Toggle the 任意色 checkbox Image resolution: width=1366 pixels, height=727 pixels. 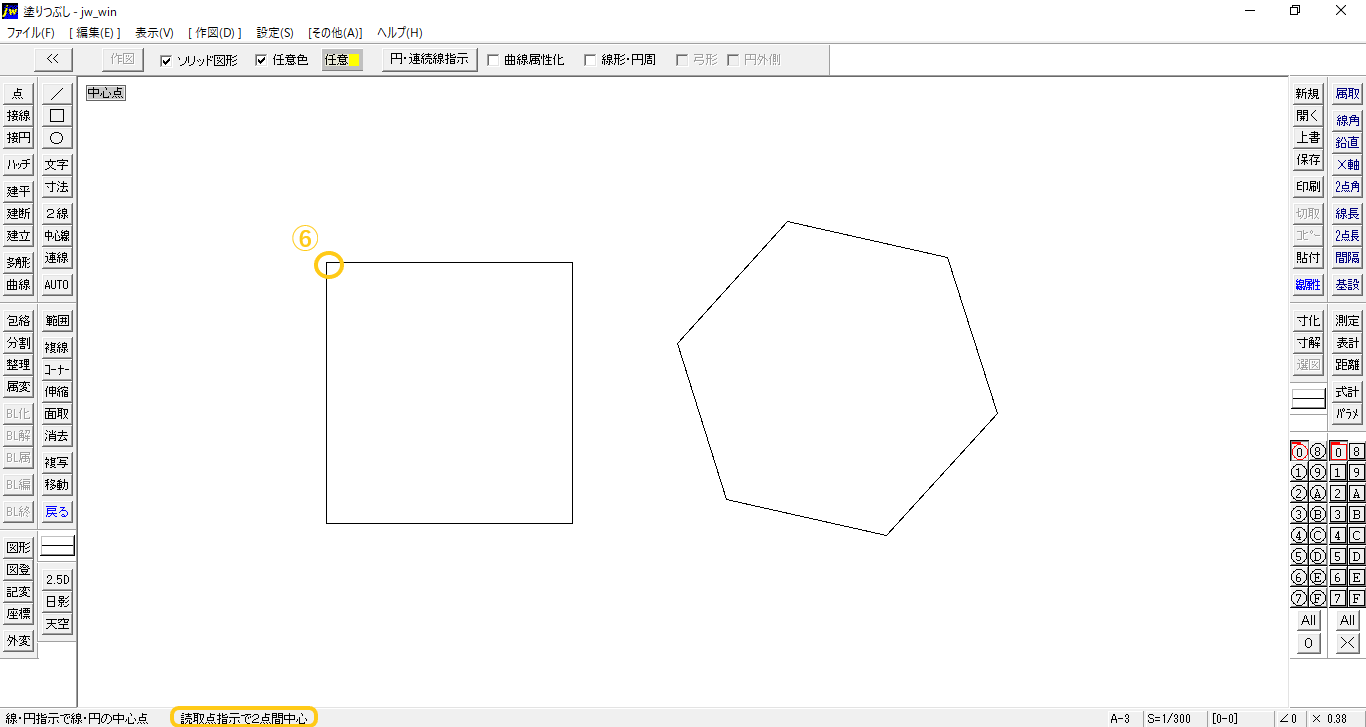[x=262, y=60]
